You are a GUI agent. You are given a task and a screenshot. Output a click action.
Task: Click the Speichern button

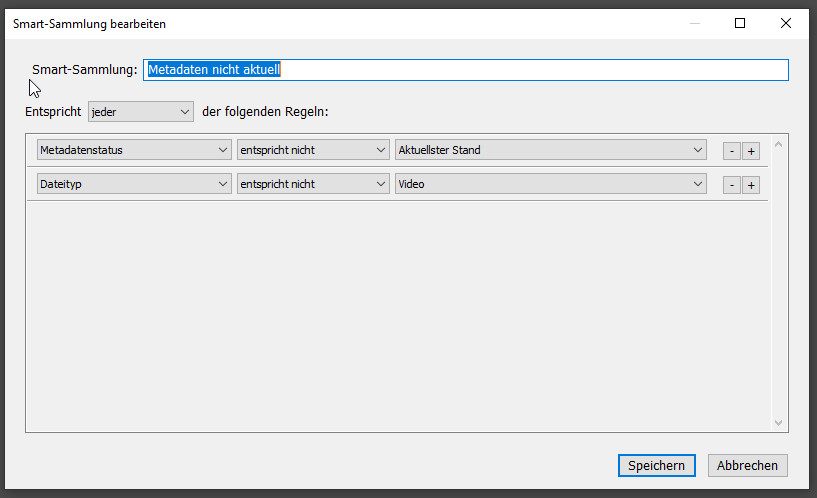click(x=656, y=465)
